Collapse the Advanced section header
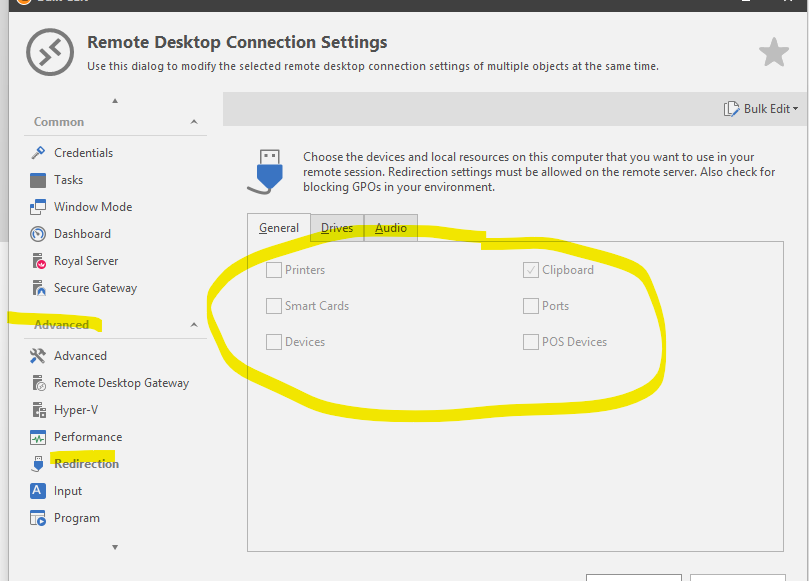Viewport: 809px width, 581px height. click(x=194, y=325)
